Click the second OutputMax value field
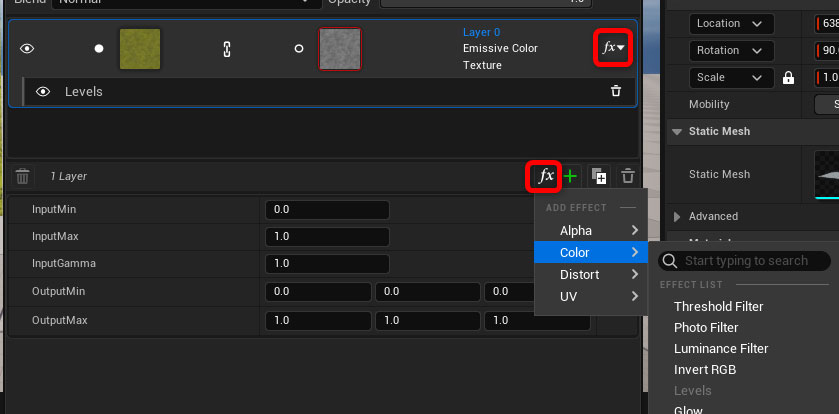 point(428,320)
